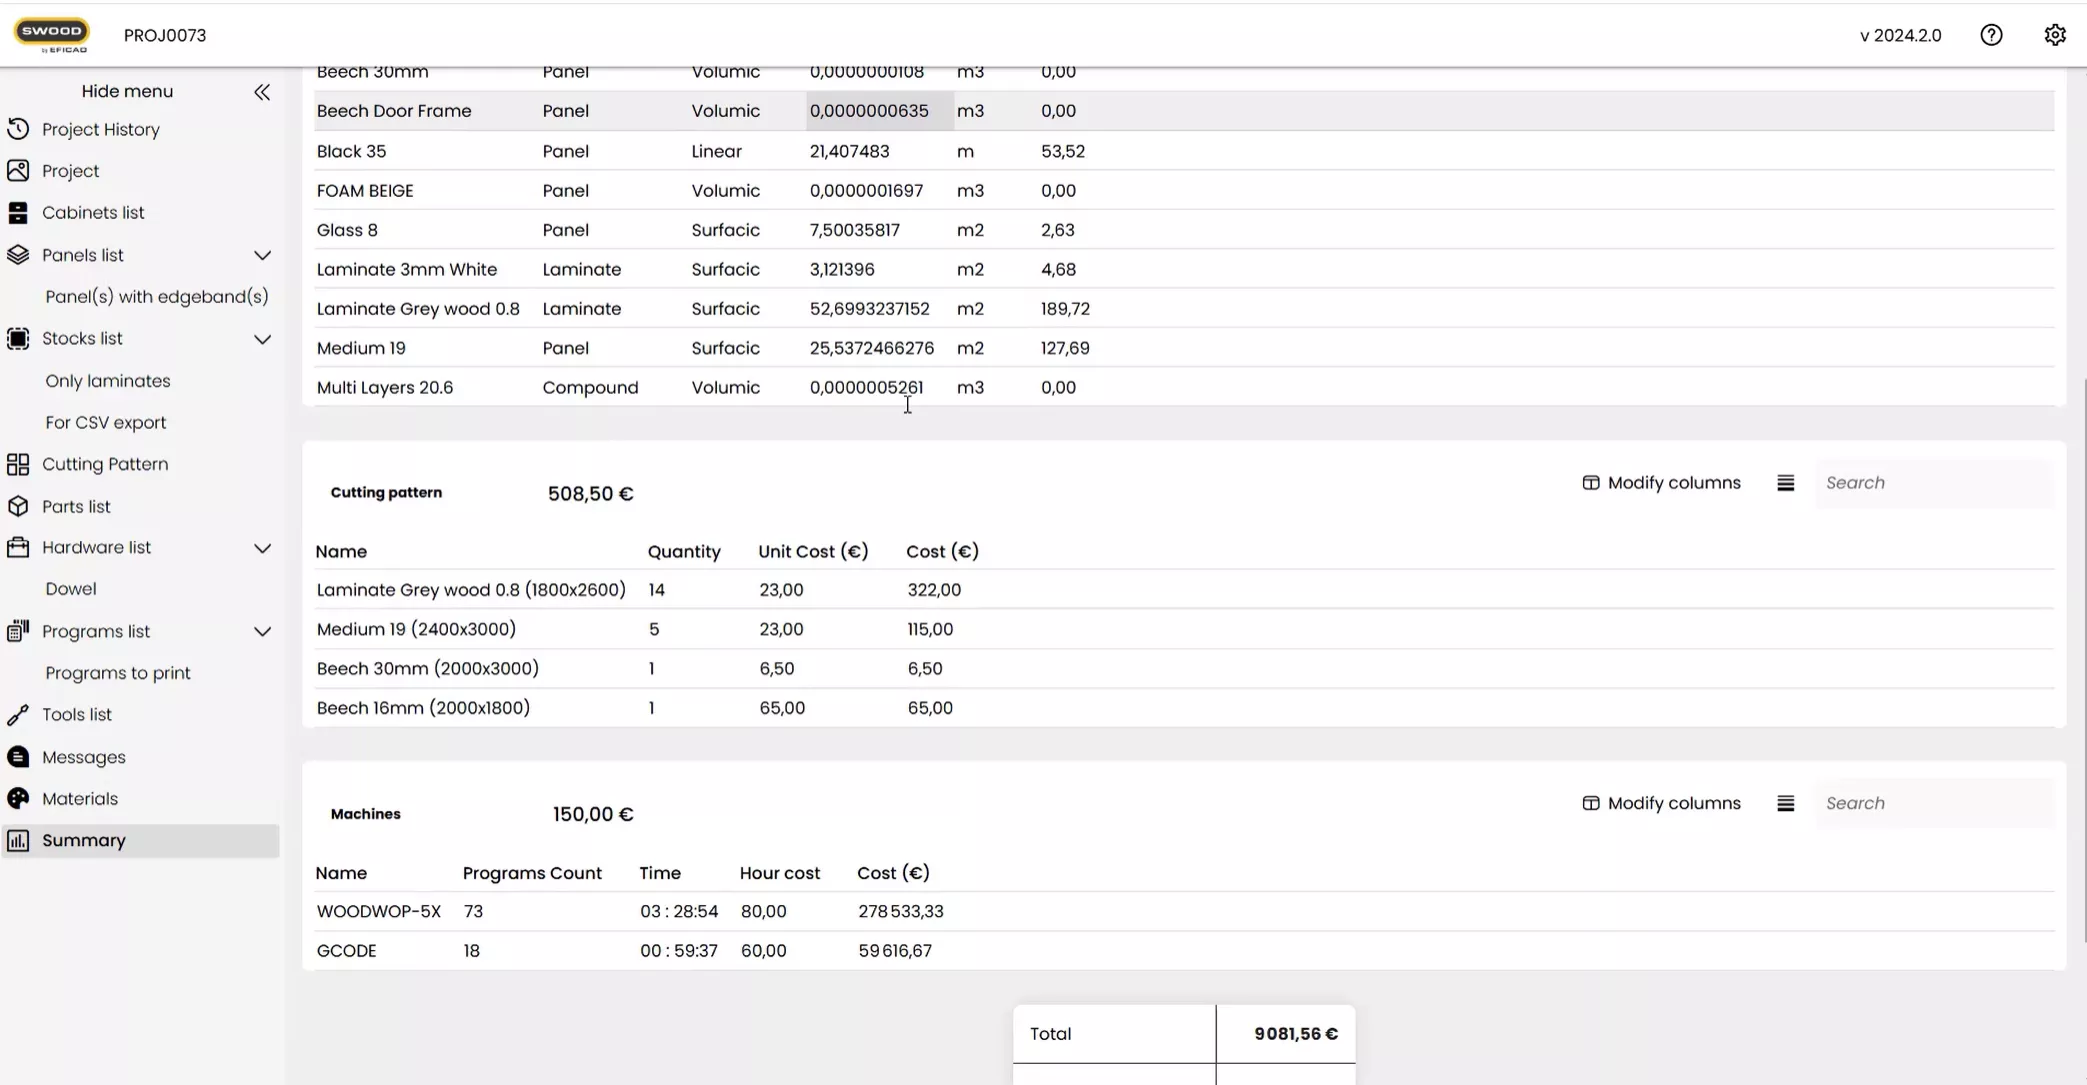Image resolution: width=2087 pixels, height=1085 pixels.
Task: Click Laminate Grey wood 0.8 (1800x2600) row
Action: coord(1184,590)
